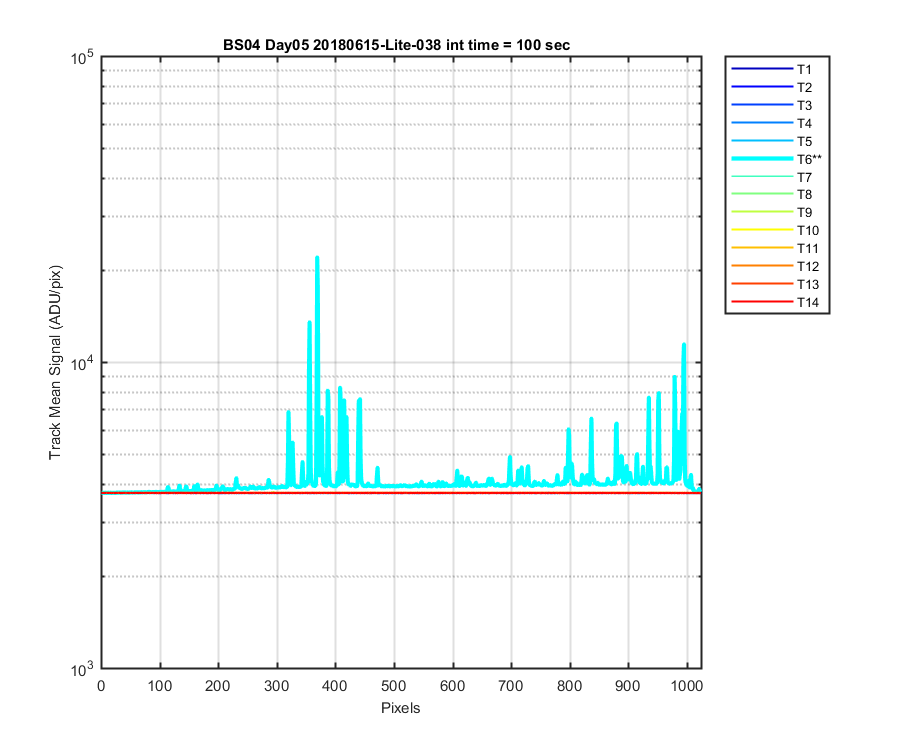Screen dimensions: 900x750
Task: Click the T11 legend entry
Action: pyautogui.click(x=775, y=248)
